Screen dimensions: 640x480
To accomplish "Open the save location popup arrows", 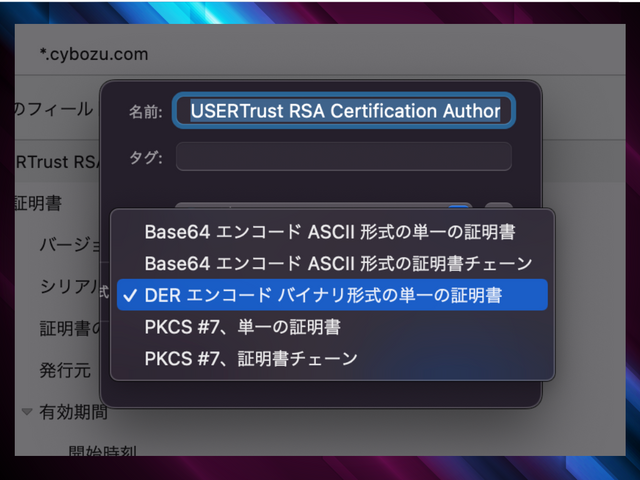I will tap(460, 207).
